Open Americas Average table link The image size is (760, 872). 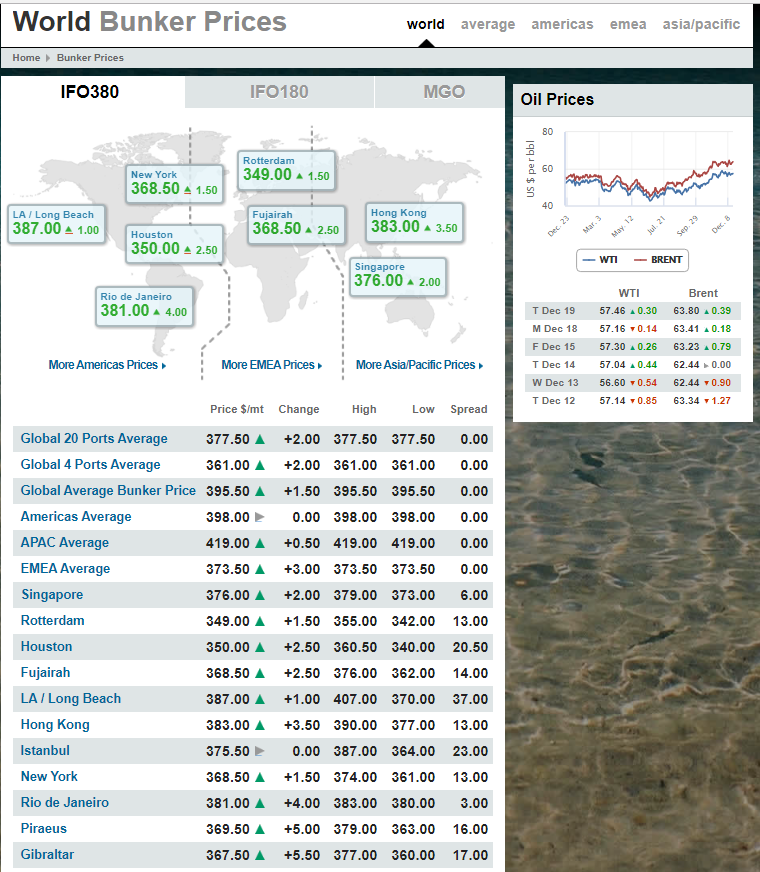coord(76,517)
